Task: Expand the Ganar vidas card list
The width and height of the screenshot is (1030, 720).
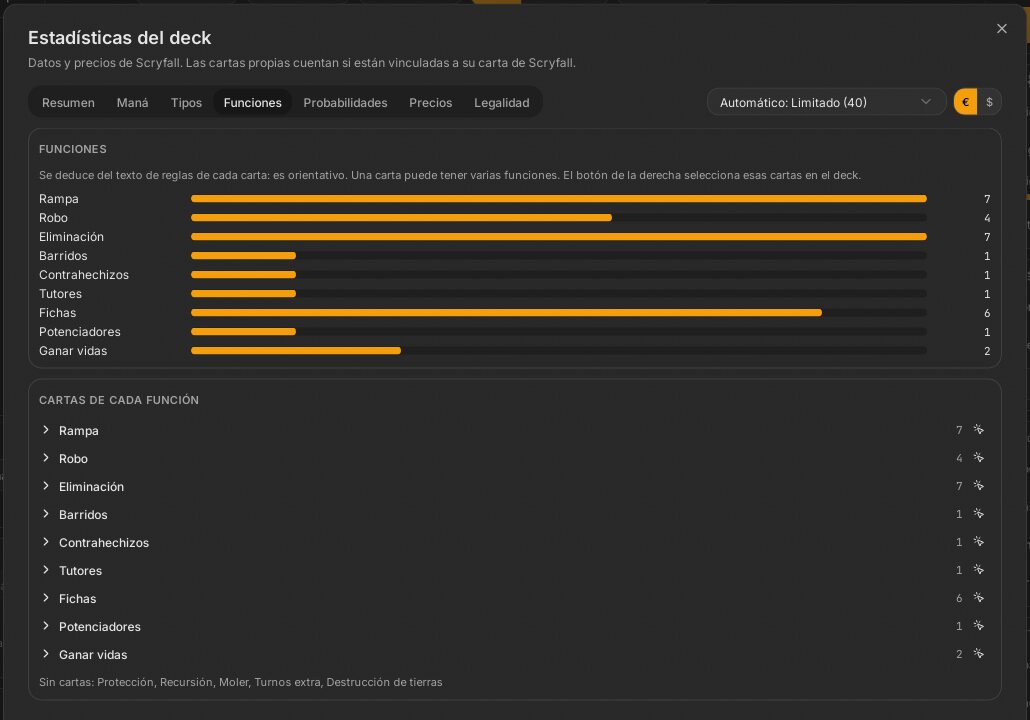Action: (45, 654)
